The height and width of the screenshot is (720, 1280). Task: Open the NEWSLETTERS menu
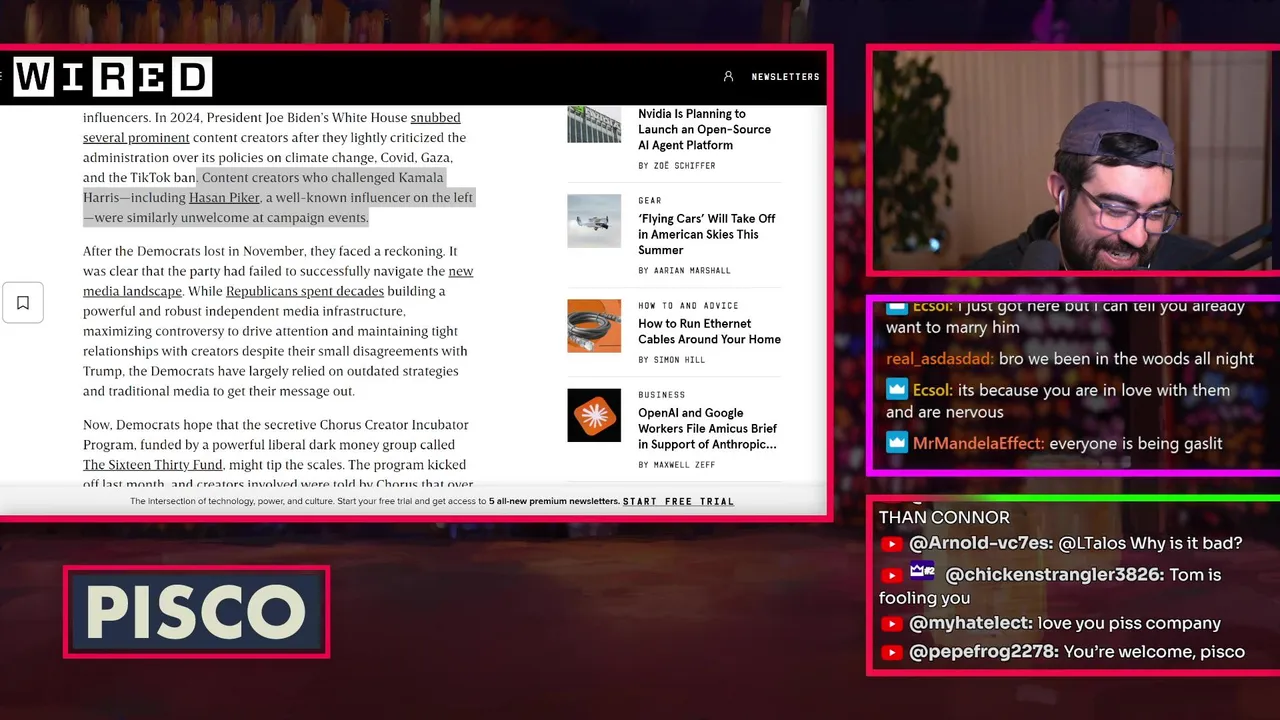click(785, 77)
